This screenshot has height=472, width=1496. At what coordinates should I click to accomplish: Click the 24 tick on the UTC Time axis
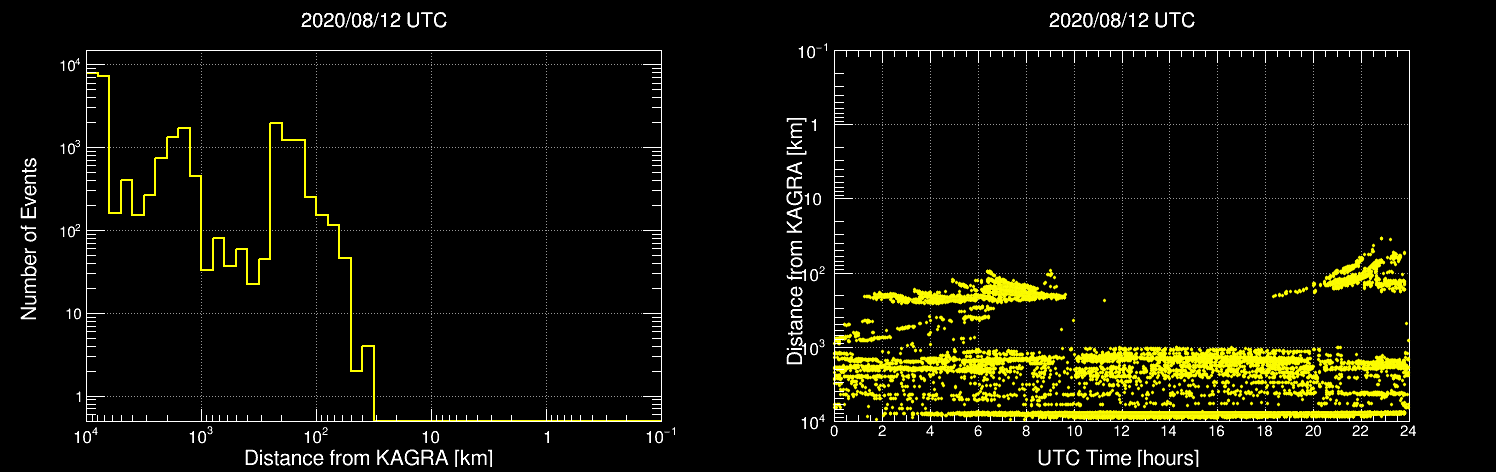pyautogui.click(x=1408, y=432)
